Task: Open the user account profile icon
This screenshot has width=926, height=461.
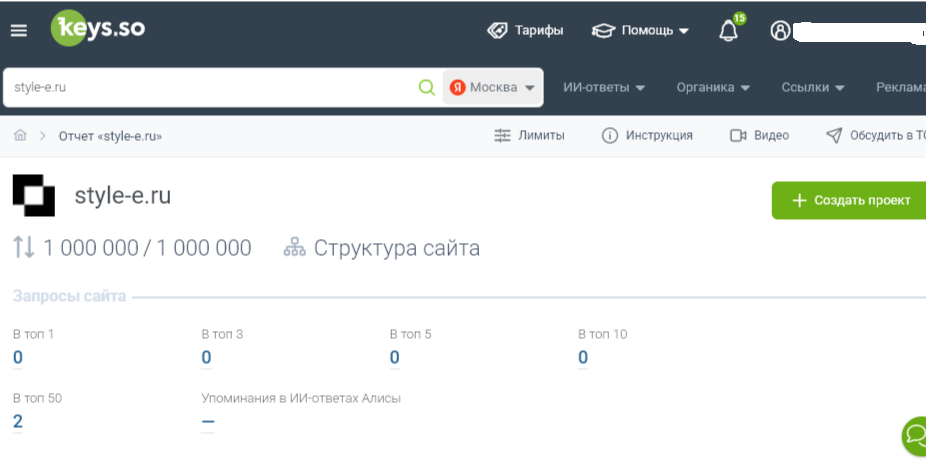Action: click(780, 30)
